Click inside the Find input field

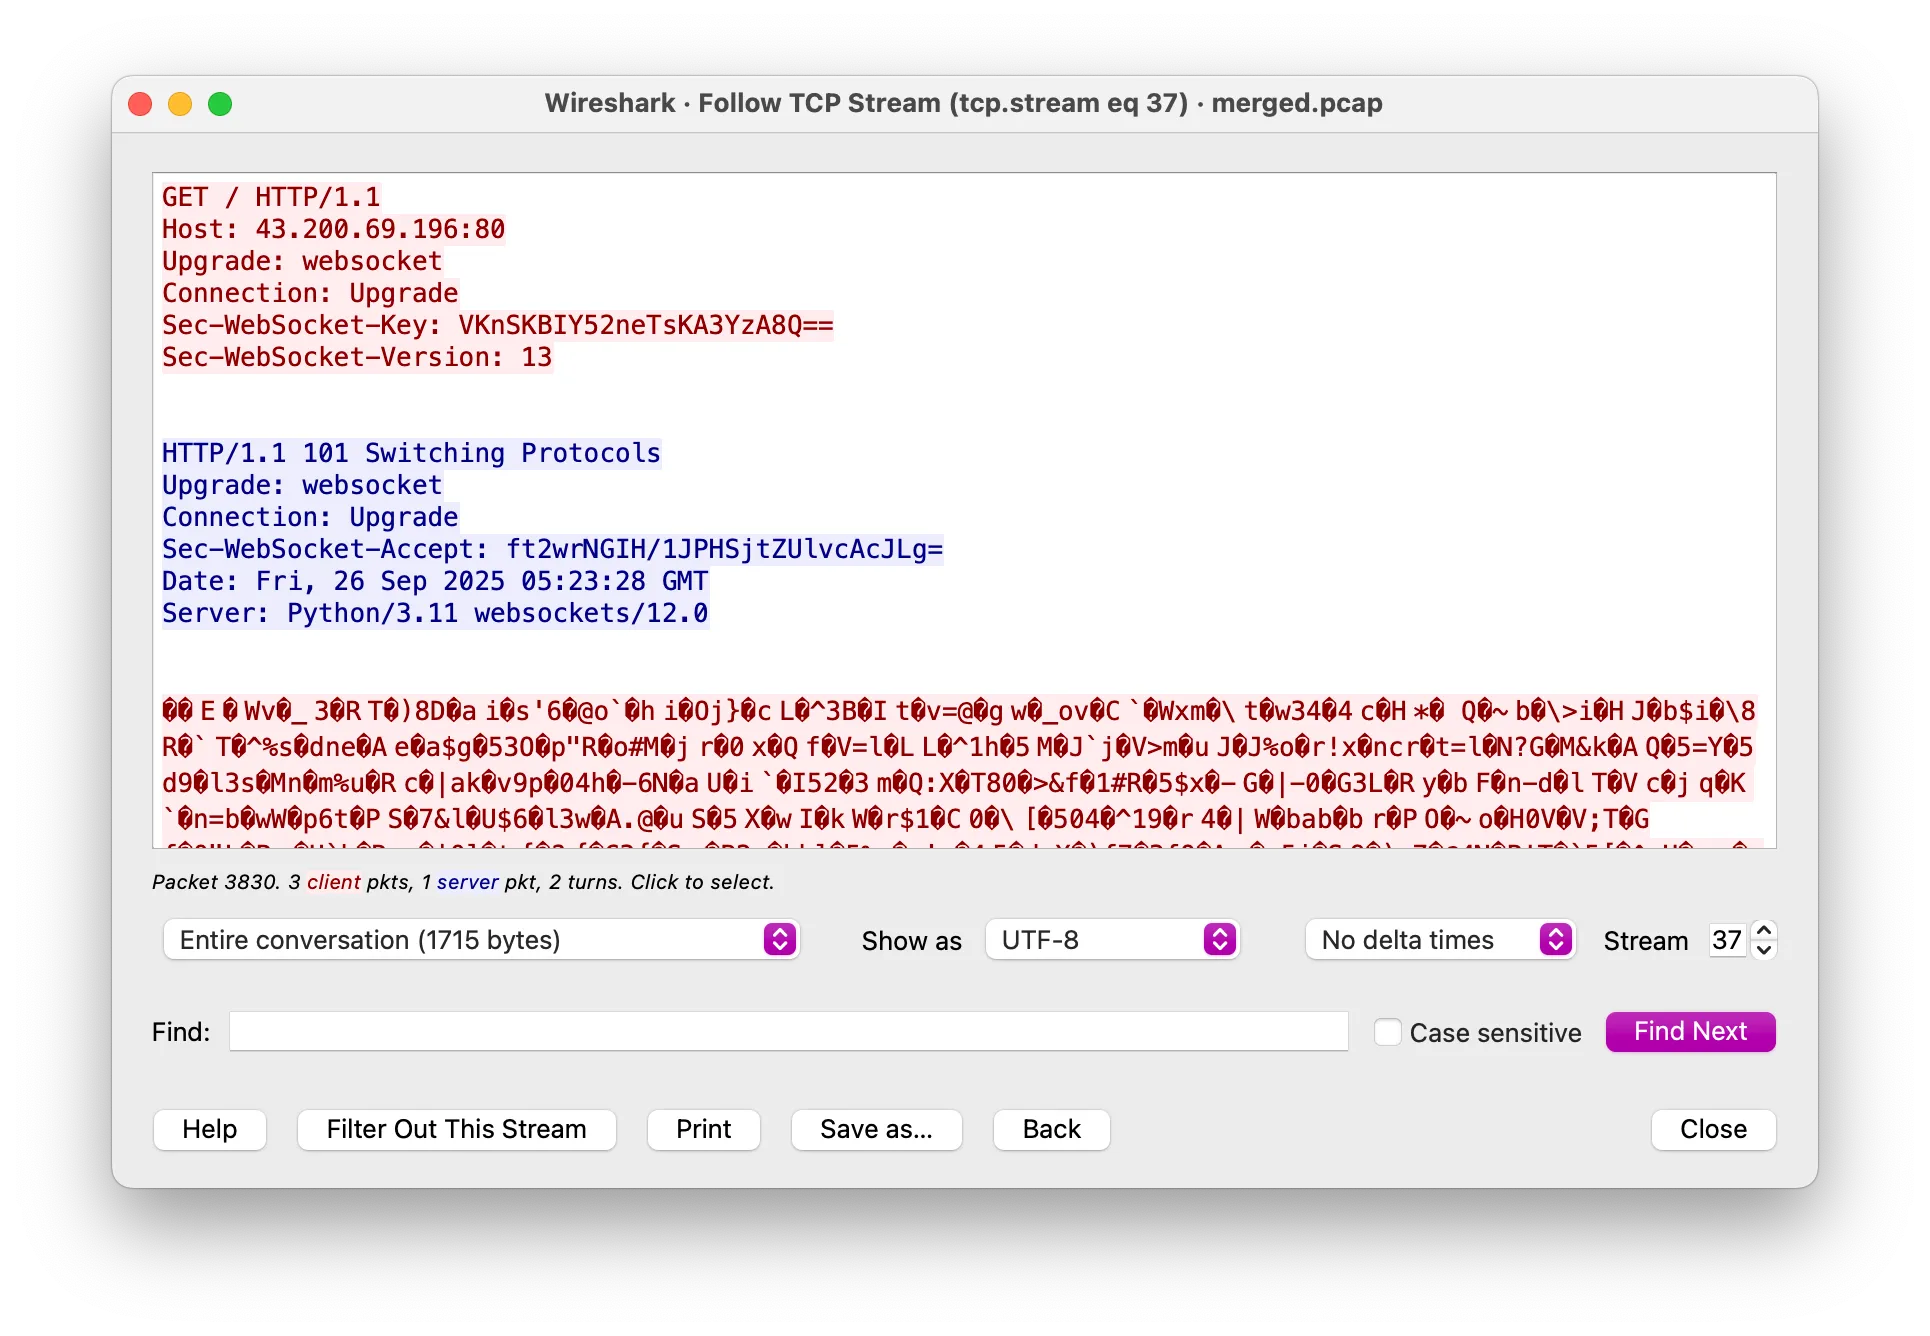pyautogui.click(x=788, y=1031)
